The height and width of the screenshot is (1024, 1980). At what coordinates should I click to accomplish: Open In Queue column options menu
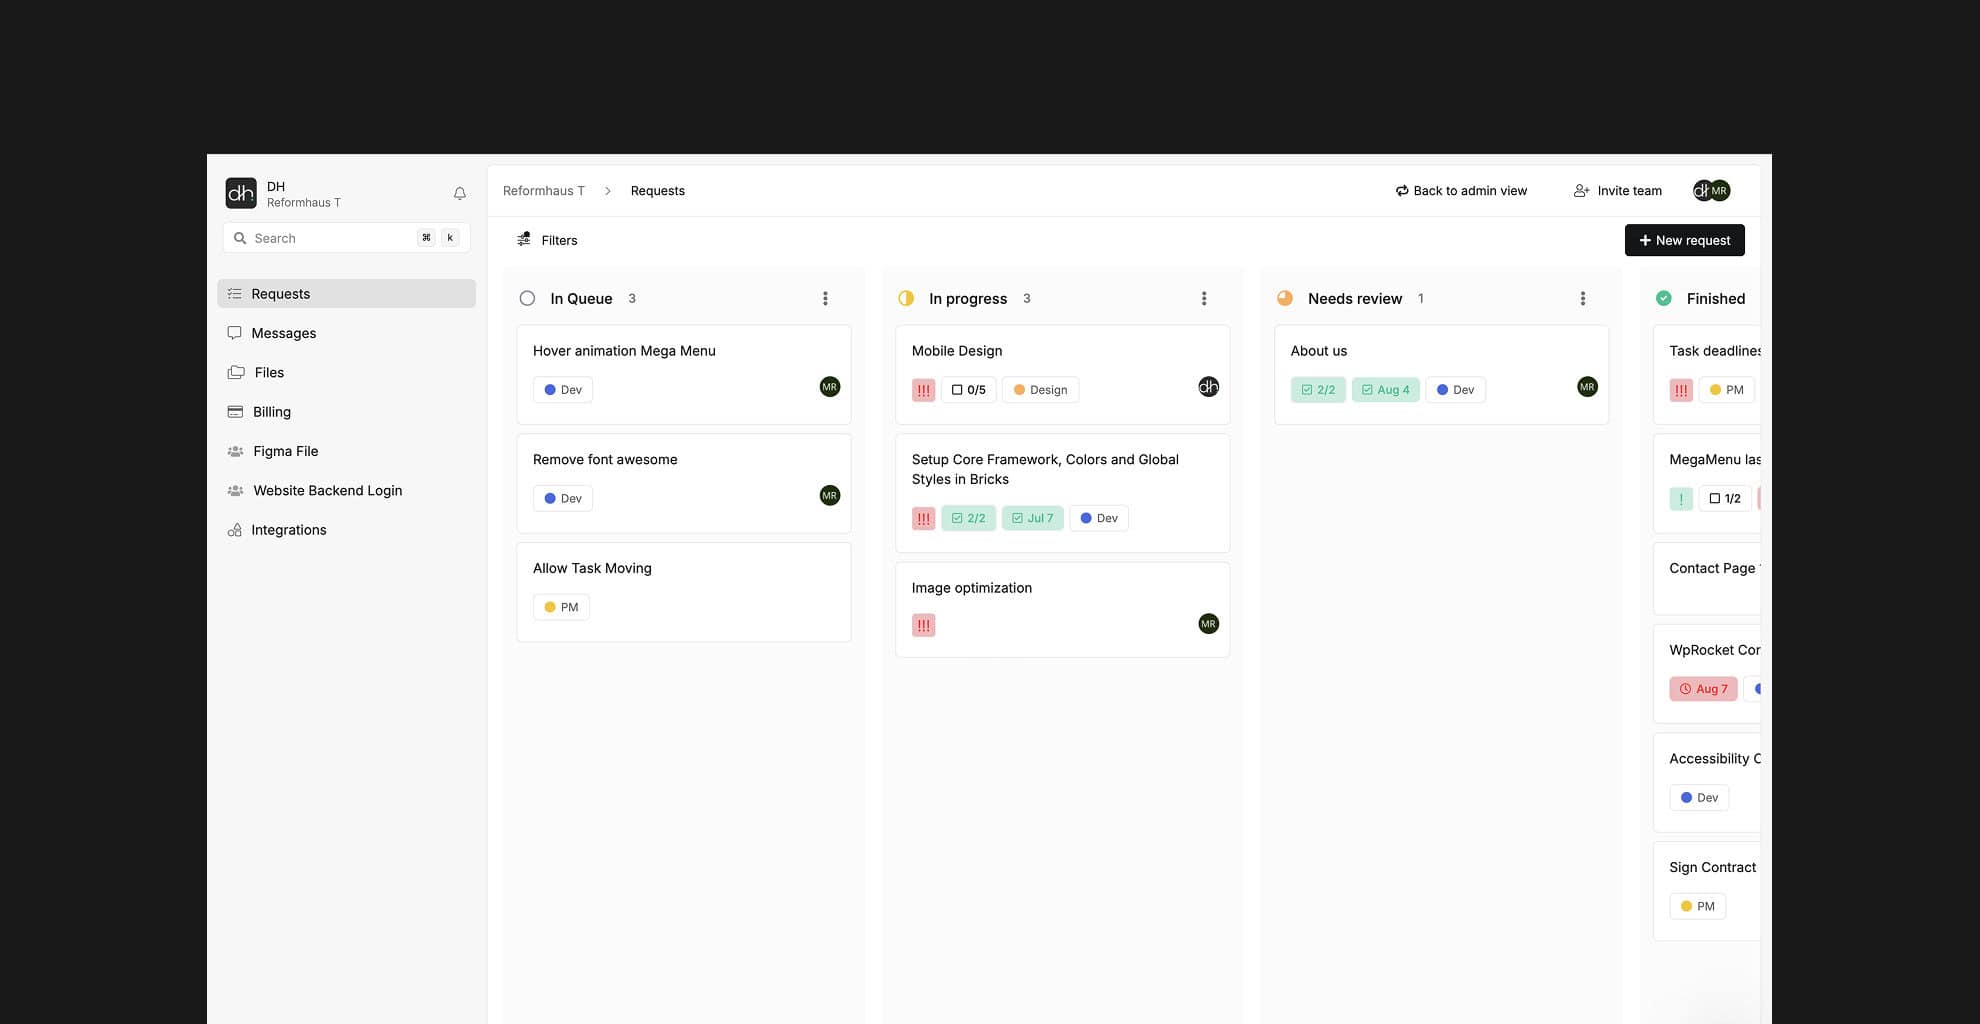(x=825, y=298)
